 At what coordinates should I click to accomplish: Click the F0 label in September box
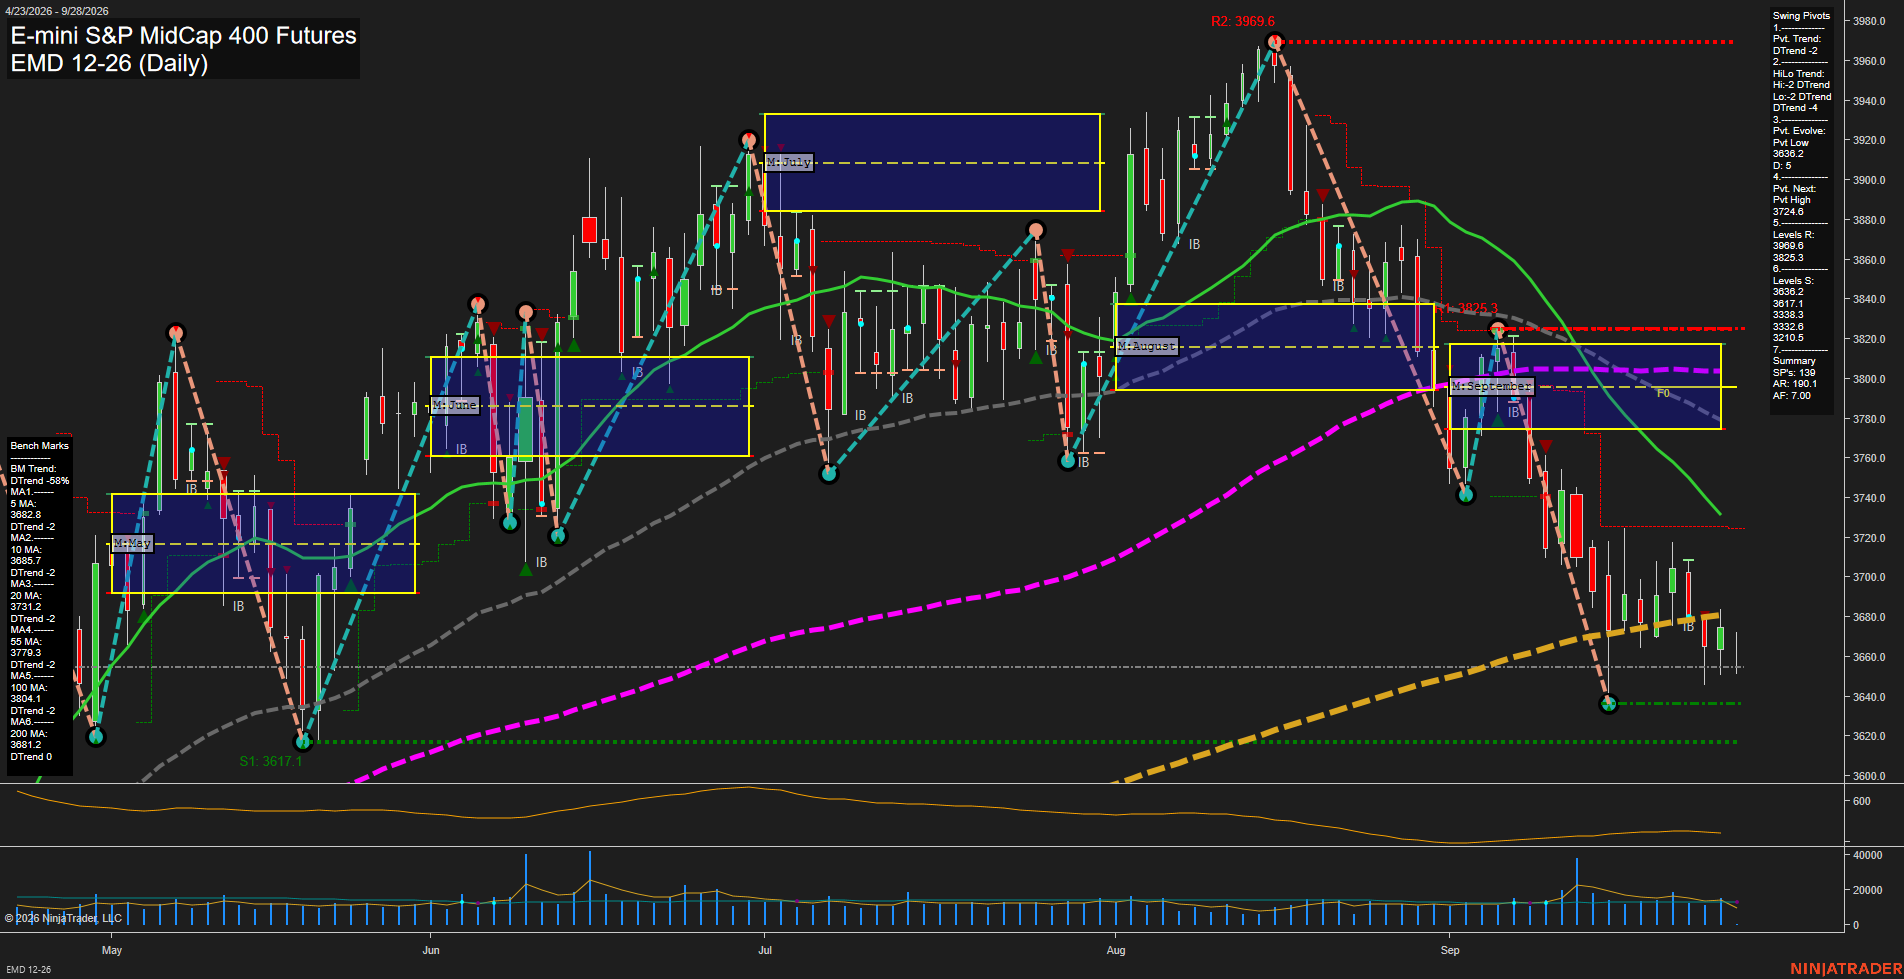(1663, 393)
